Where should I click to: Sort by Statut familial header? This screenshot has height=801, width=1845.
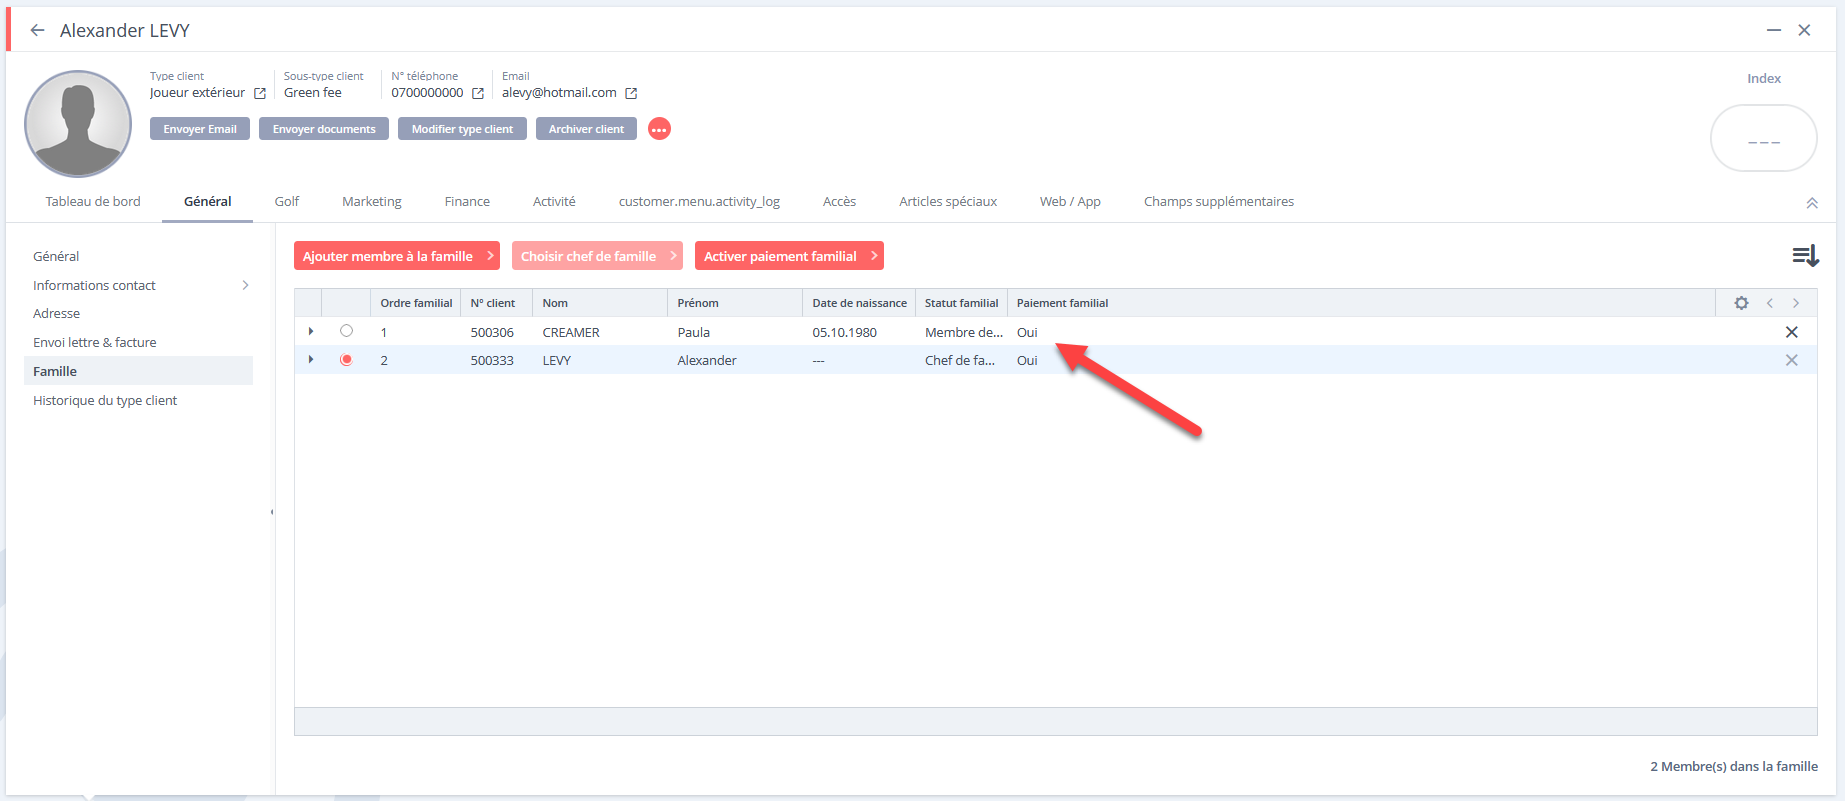961,303
